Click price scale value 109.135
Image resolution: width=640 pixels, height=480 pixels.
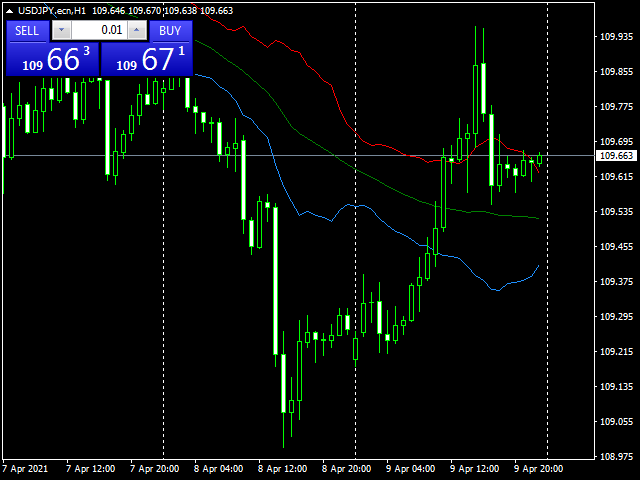click(x=616, y=387)
